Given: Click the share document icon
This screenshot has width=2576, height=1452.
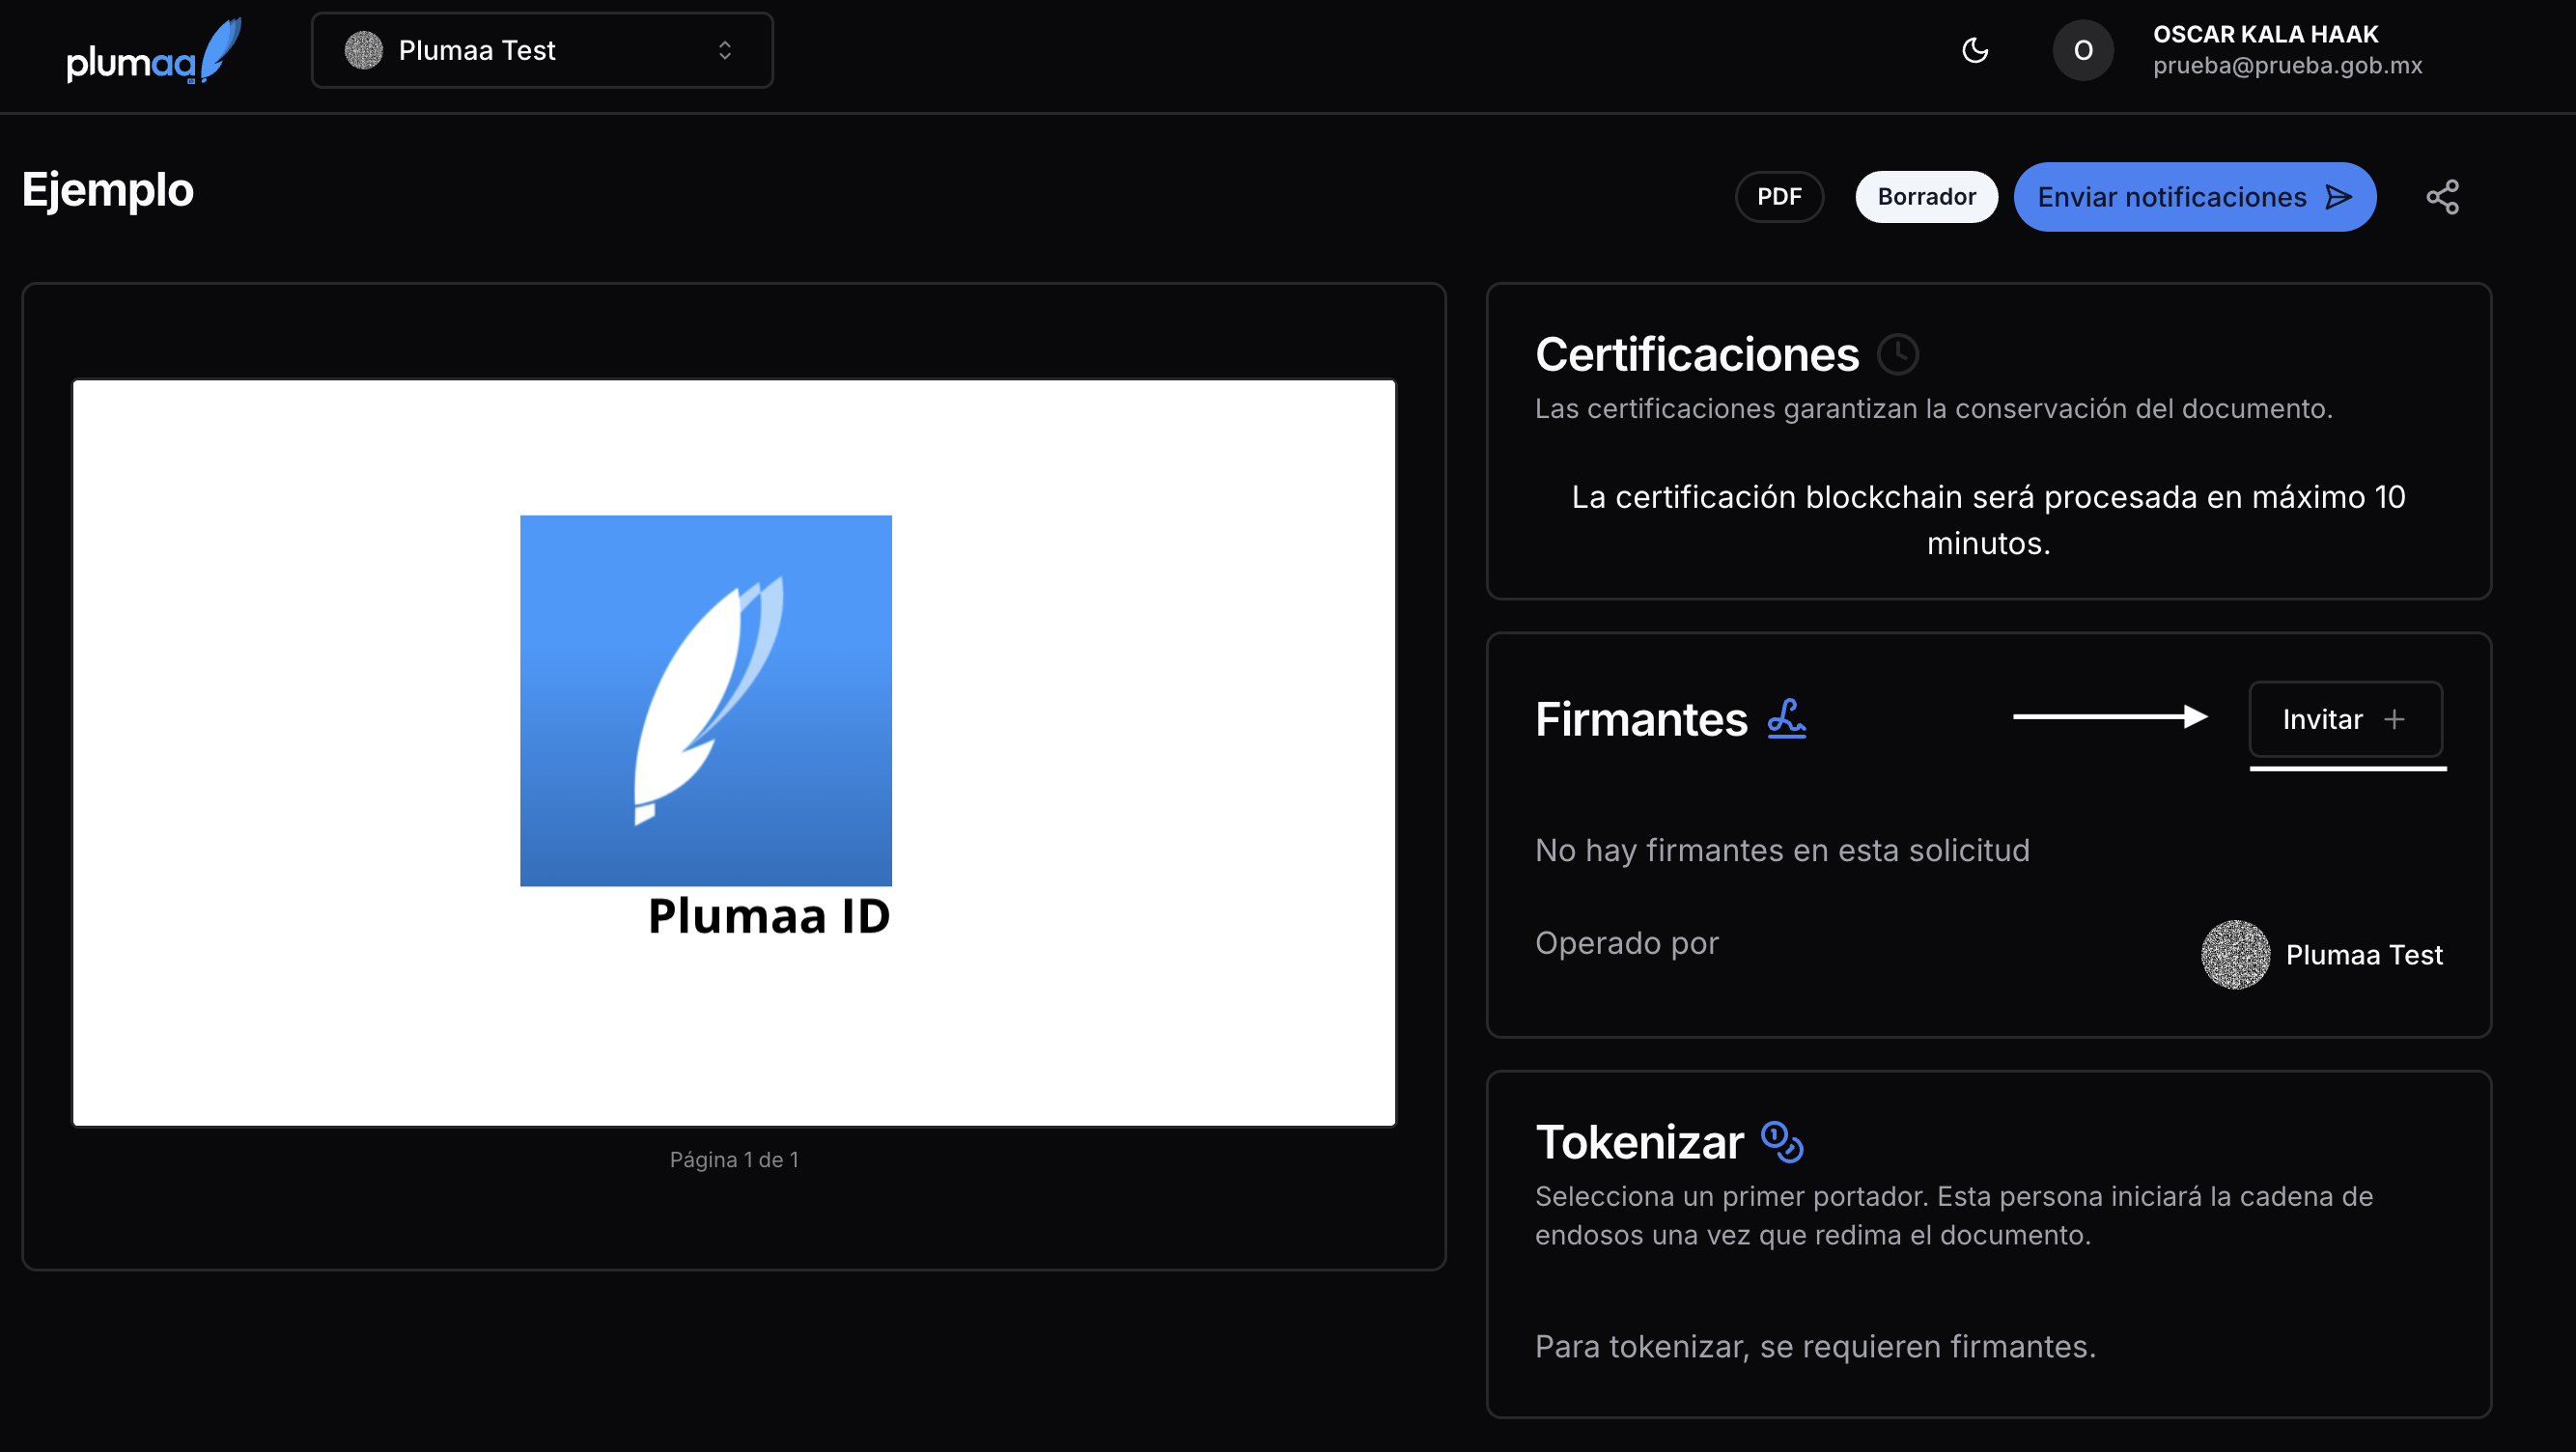Looking at the screenshot, I should click(x=2442, y=197).
